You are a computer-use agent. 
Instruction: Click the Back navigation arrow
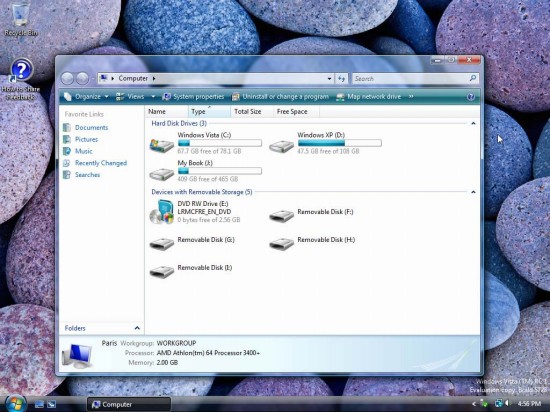pyautogui.click(x=67, y=79)
